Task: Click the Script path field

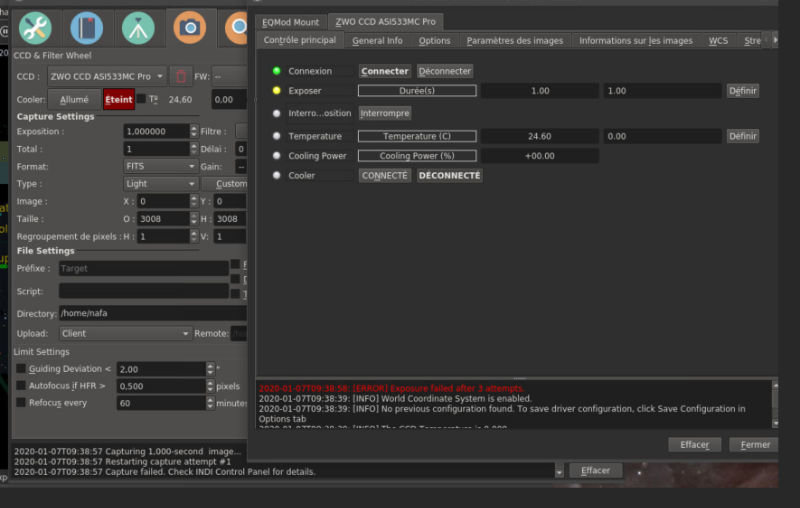Action: [x=143, y=291]
